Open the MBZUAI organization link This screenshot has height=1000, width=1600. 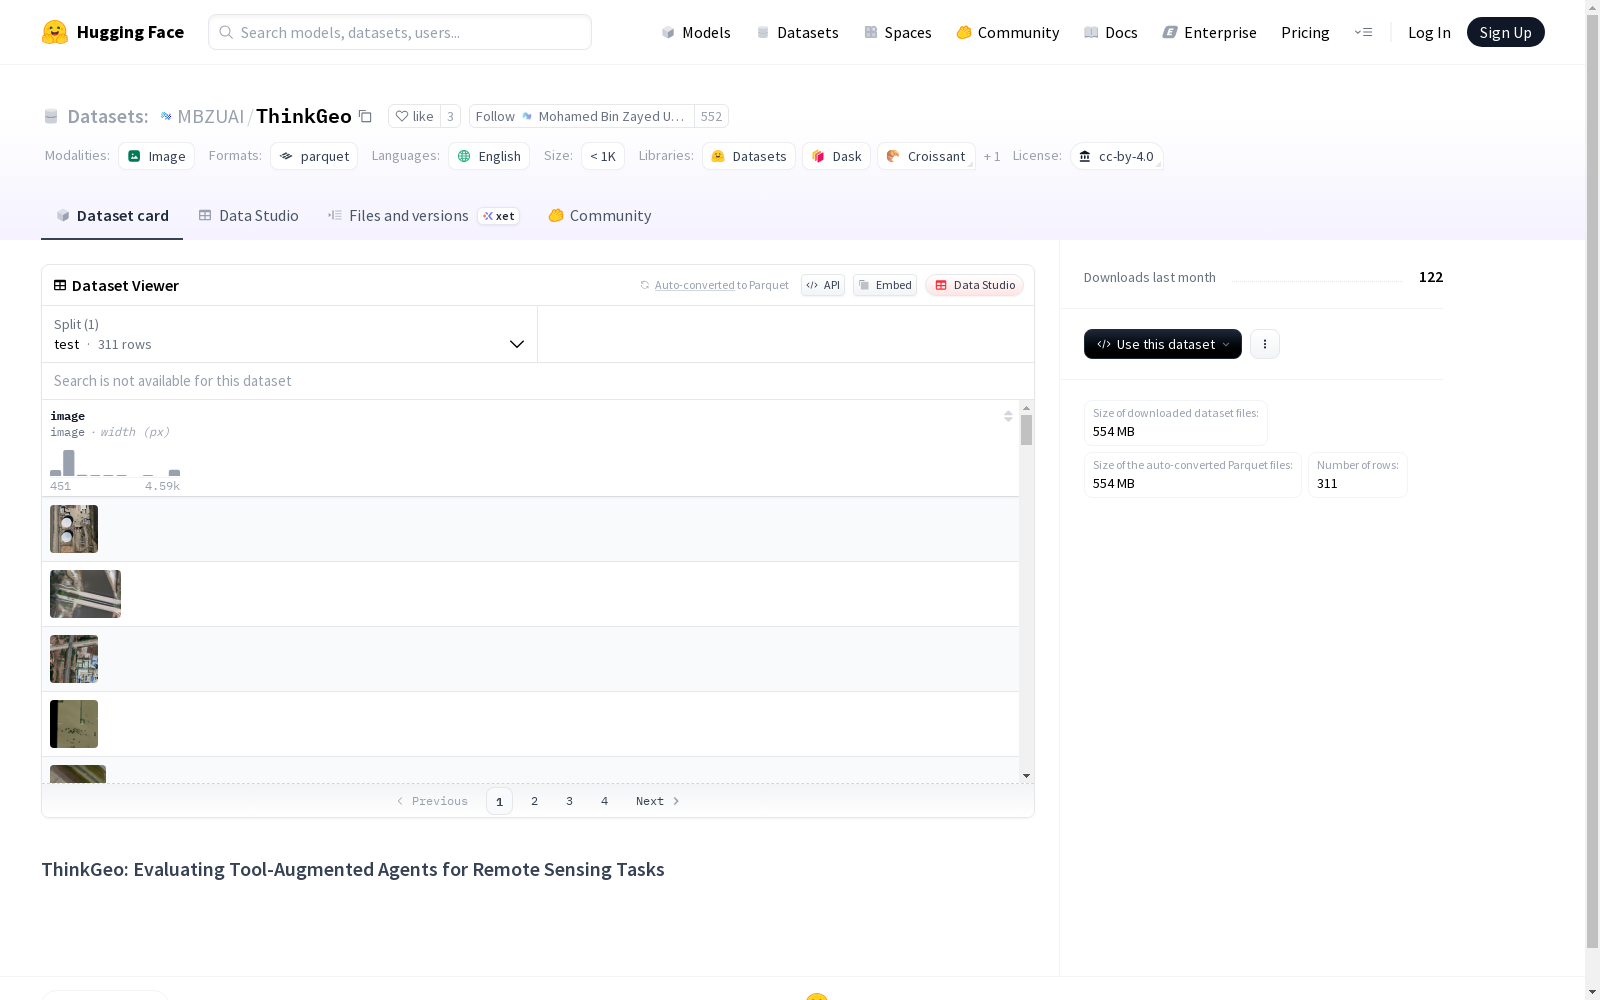coord(210,116)
